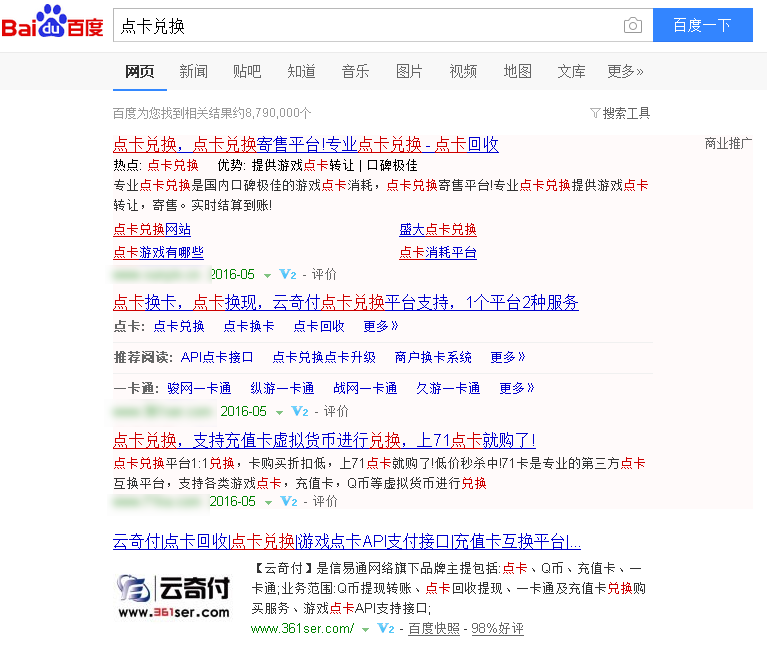The image size is (767, 652).
Task: Open the 纵游一卡通 link
Action: click(282, 388)
